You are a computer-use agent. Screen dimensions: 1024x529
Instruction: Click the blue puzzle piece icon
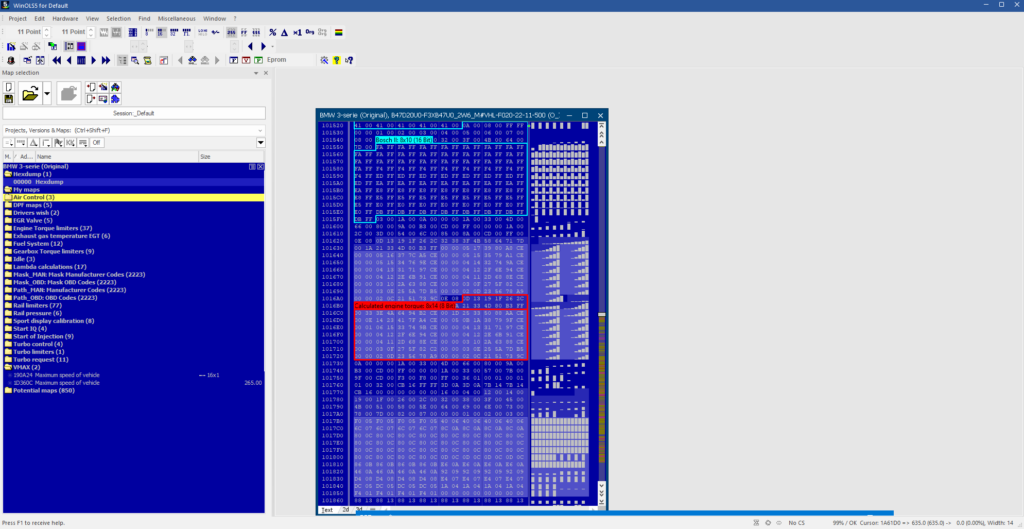coord(116,99)
